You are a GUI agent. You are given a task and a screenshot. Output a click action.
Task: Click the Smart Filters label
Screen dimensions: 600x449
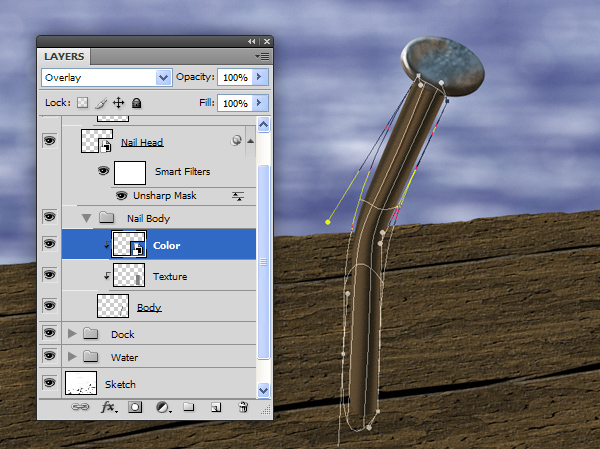coord(183,171)
